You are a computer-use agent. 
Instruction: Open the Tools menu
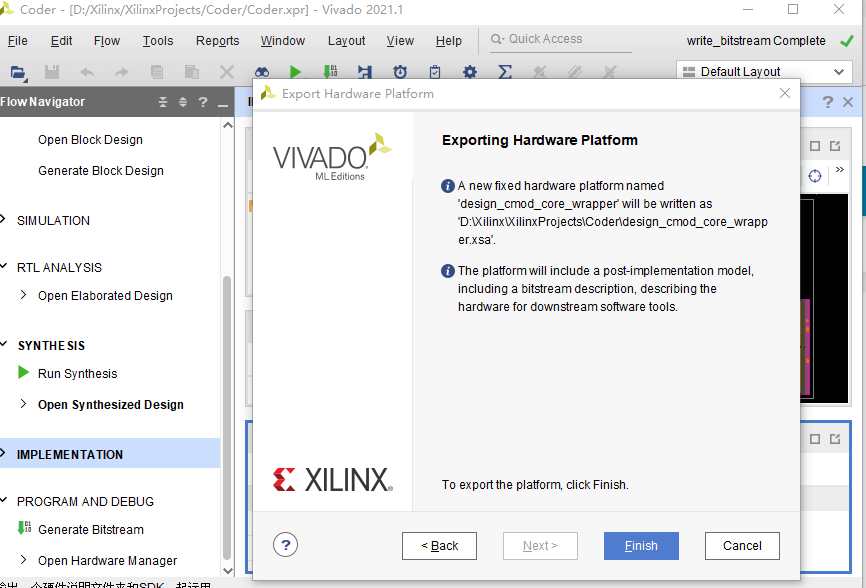tap(158, 41)
